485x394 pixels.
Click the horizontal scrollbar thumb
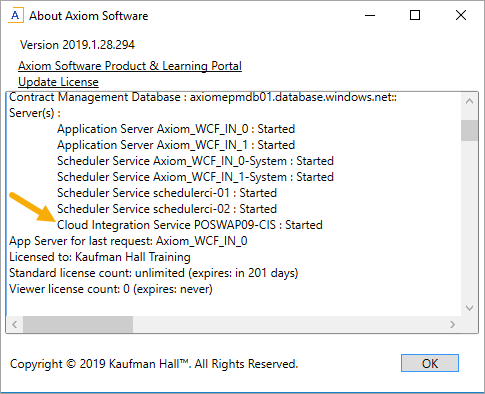pos(78,324)
